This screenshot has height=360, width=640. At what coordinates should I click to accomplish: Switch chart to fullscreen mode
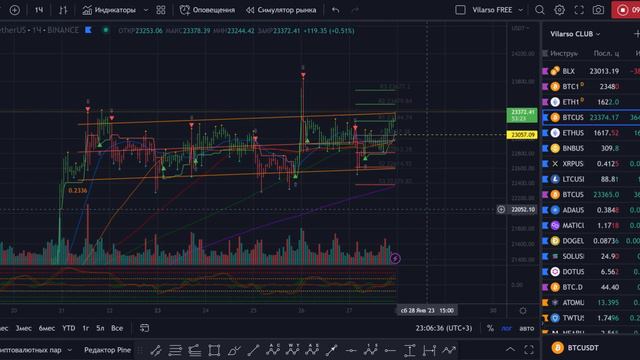579,10
